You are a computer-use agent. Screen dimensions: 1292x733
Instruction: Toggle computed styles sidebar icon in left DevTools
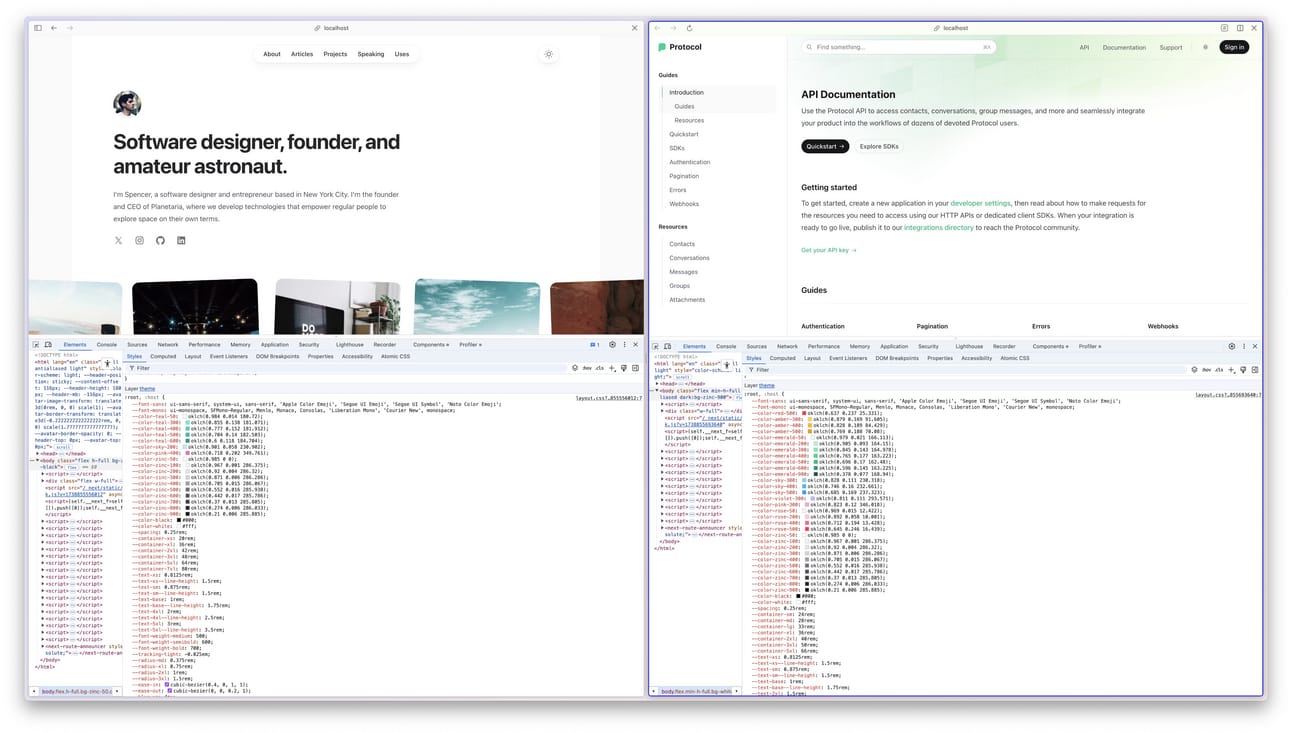pyautogui.click(x=635, y=368)
